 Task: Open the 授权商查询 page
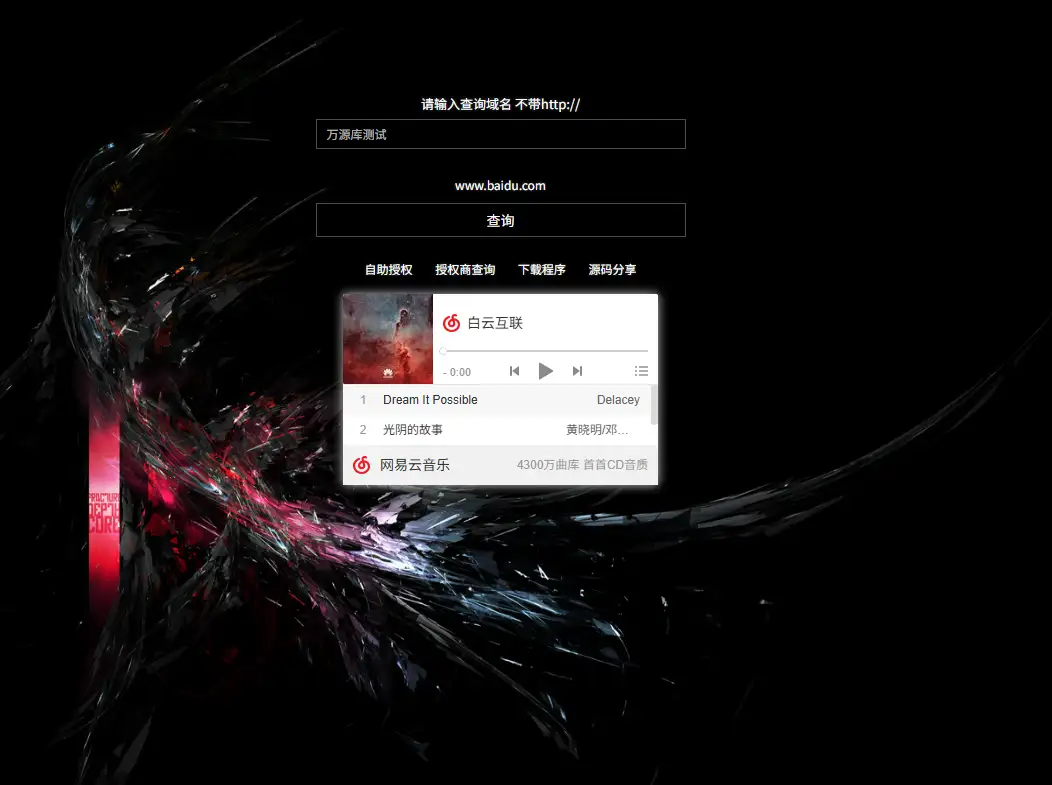click(466, 269)
